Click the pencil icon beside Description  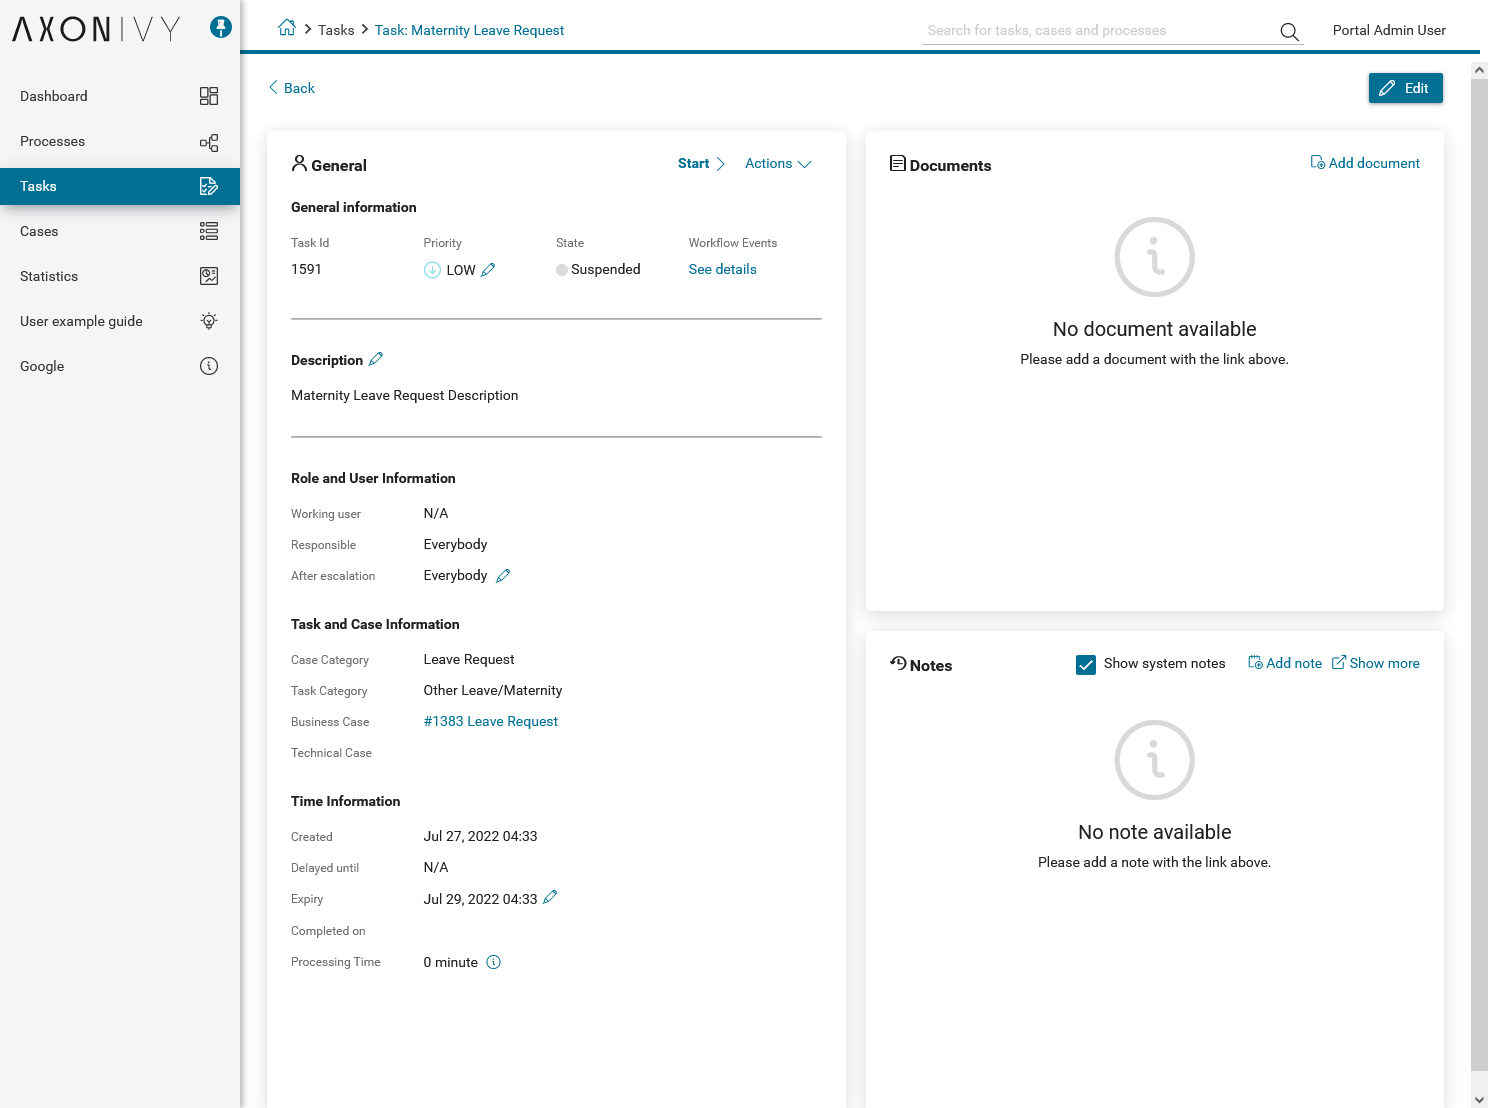376,359
